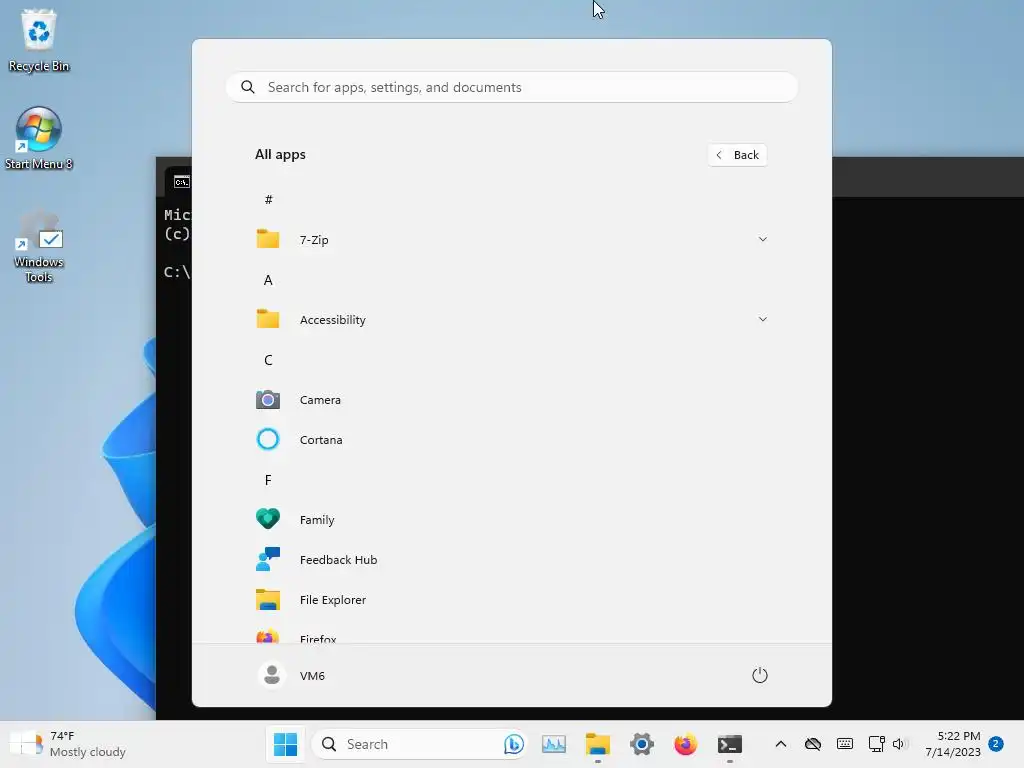Open File Explorer from the taskbar
The height and width of the screenshot is (768, 1024).
[x=598, y=744]
